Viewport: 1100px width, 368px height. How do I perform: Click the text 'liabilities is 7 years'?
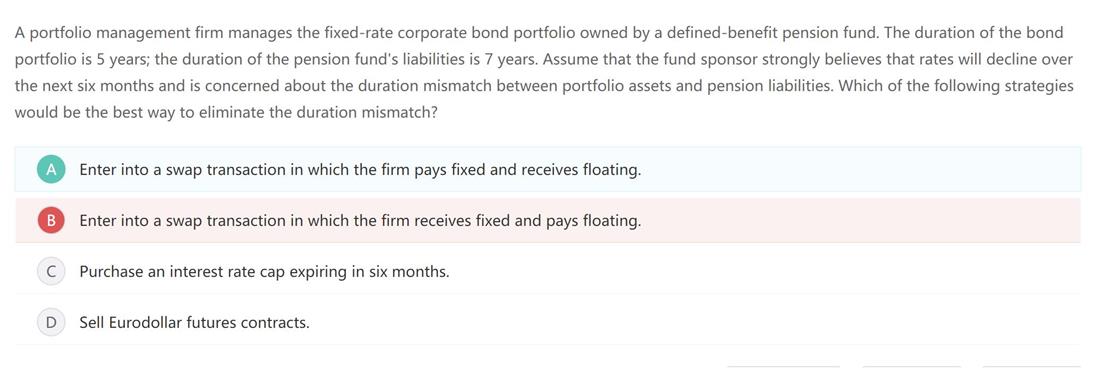tap(467, 59)
